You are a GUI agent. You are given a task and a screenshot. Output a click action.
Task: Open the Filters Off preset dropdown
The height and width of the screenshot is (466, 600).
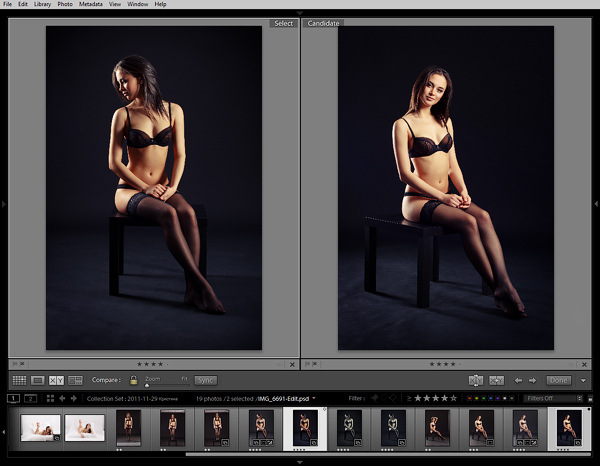pos(553,398)
